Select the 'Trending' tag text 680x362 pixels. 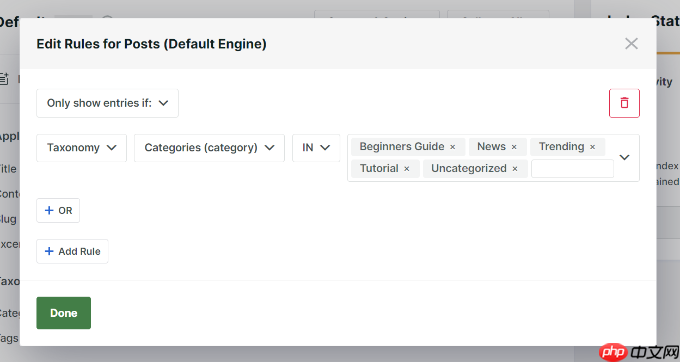[561, 147]
